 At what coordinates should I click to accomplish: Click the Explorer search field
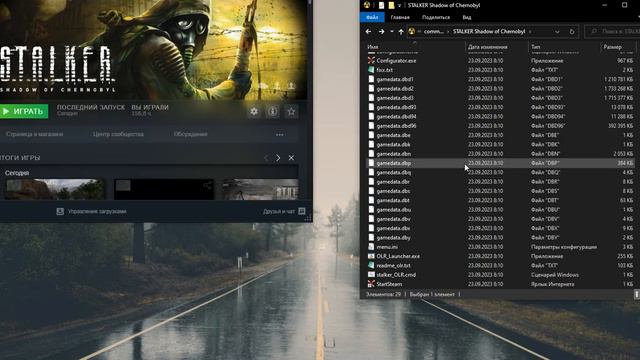click(x=612, y=31)
